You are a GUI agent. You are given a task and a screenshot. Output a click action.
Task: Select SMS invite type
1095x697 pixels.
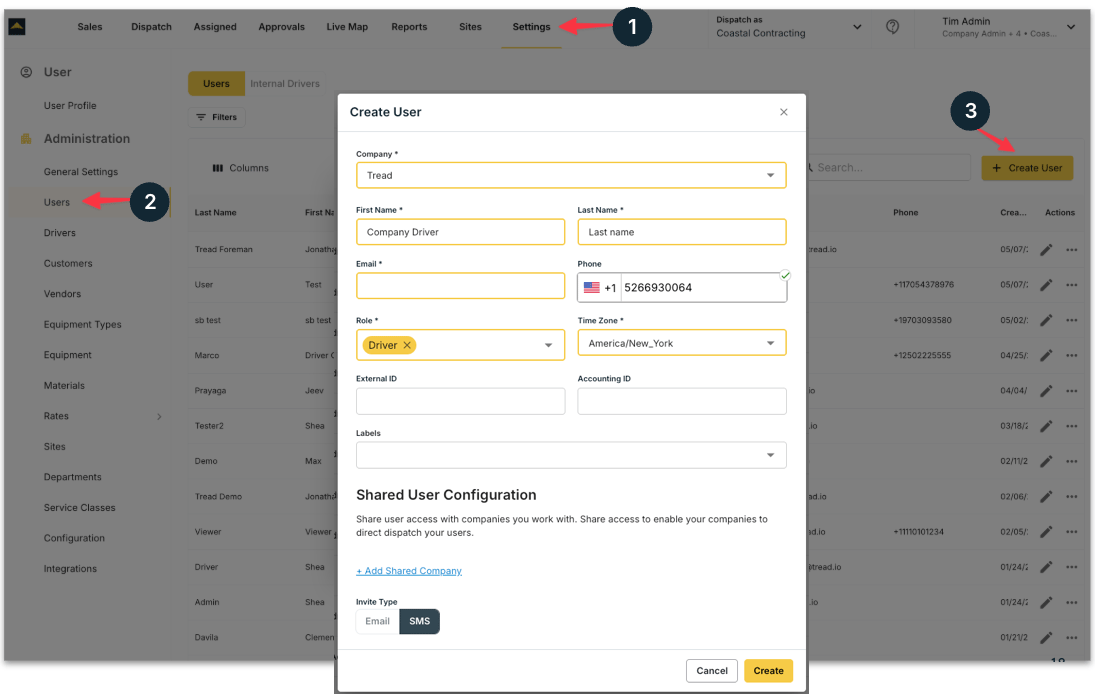click(420, 622)
